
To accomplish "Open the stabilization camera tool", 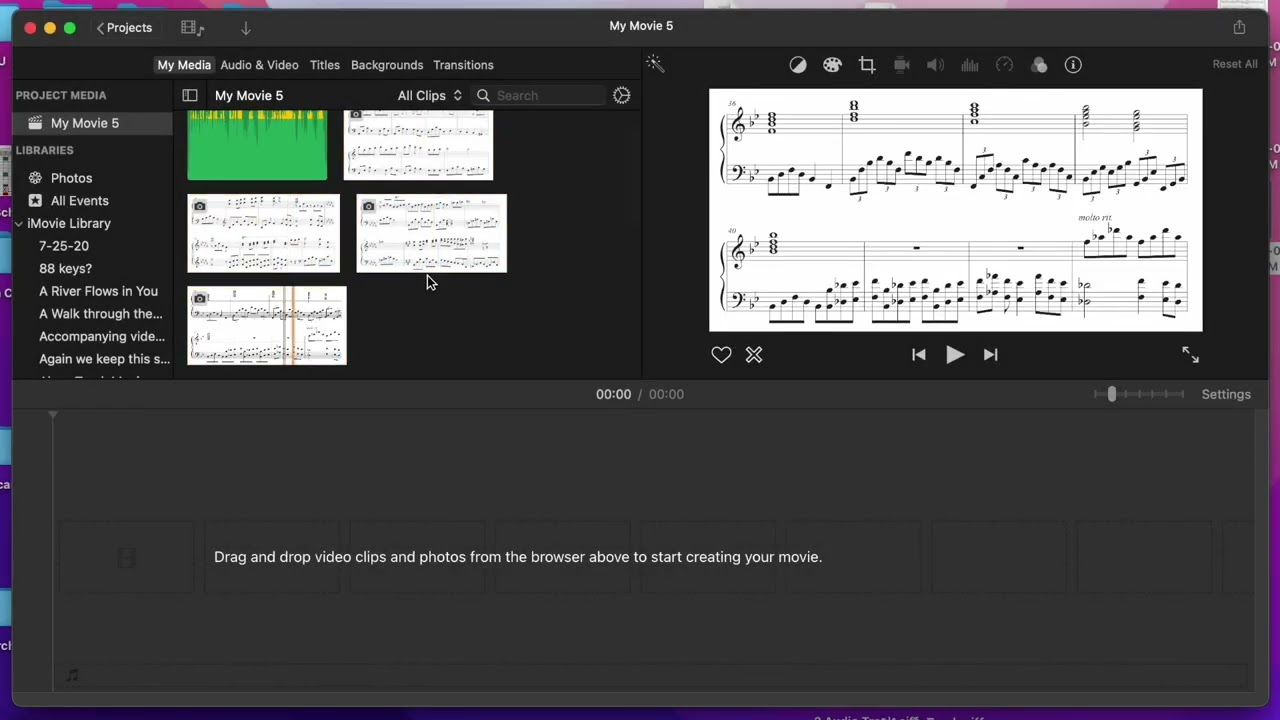I will pyautogui.click(x=901, y=65).
